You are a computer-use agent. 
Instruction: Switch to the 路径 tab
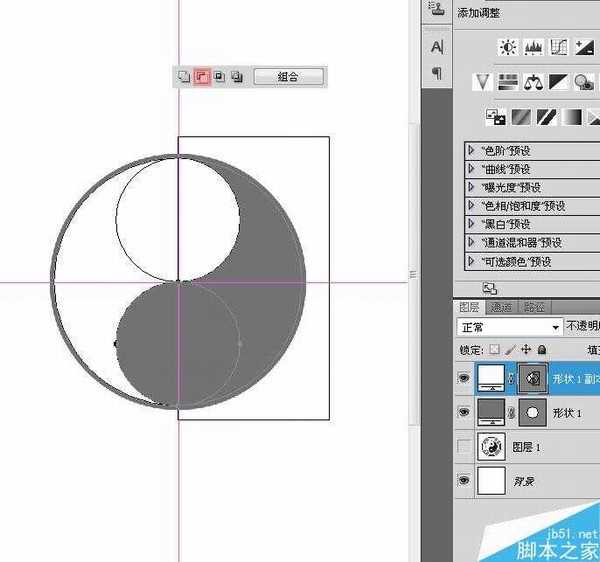tap(534, 307)
